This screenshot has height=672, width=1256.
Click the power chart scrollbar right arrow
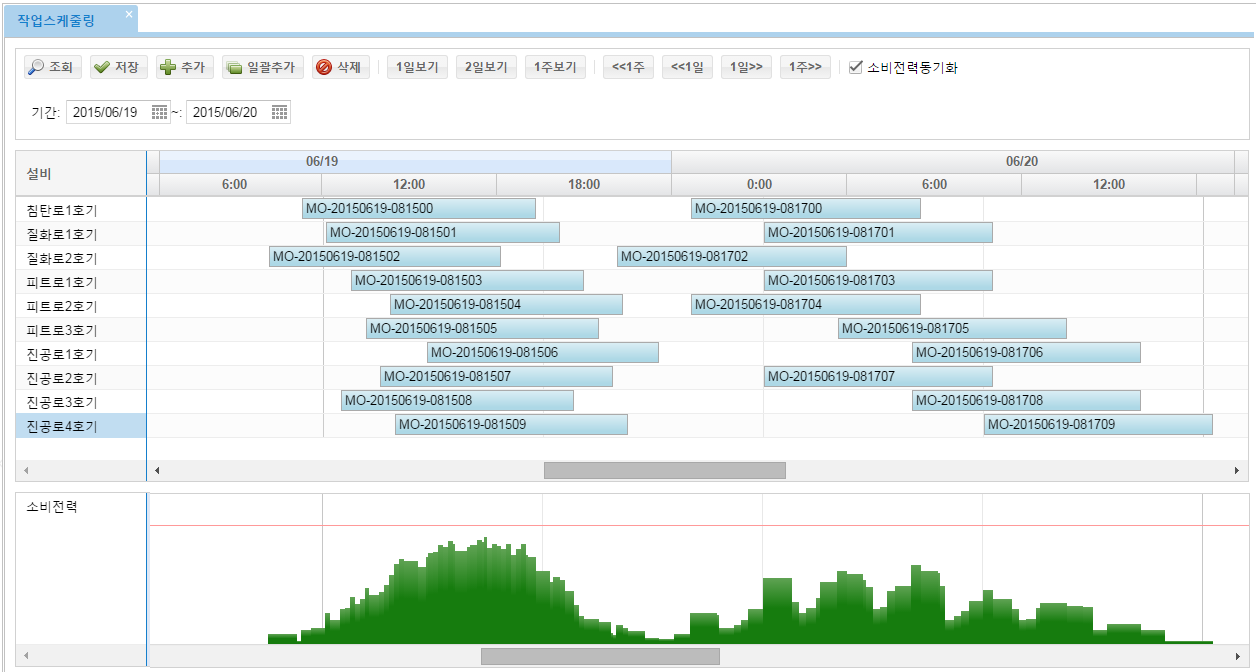pyautogui.click(x=1239, y=656)
